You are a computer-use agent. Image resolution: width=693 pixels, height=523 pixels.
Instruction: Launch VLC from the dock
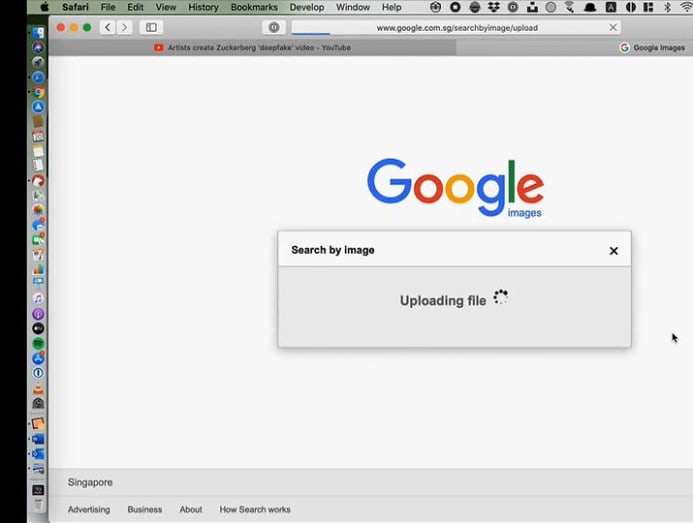click(x=38, y=388)
